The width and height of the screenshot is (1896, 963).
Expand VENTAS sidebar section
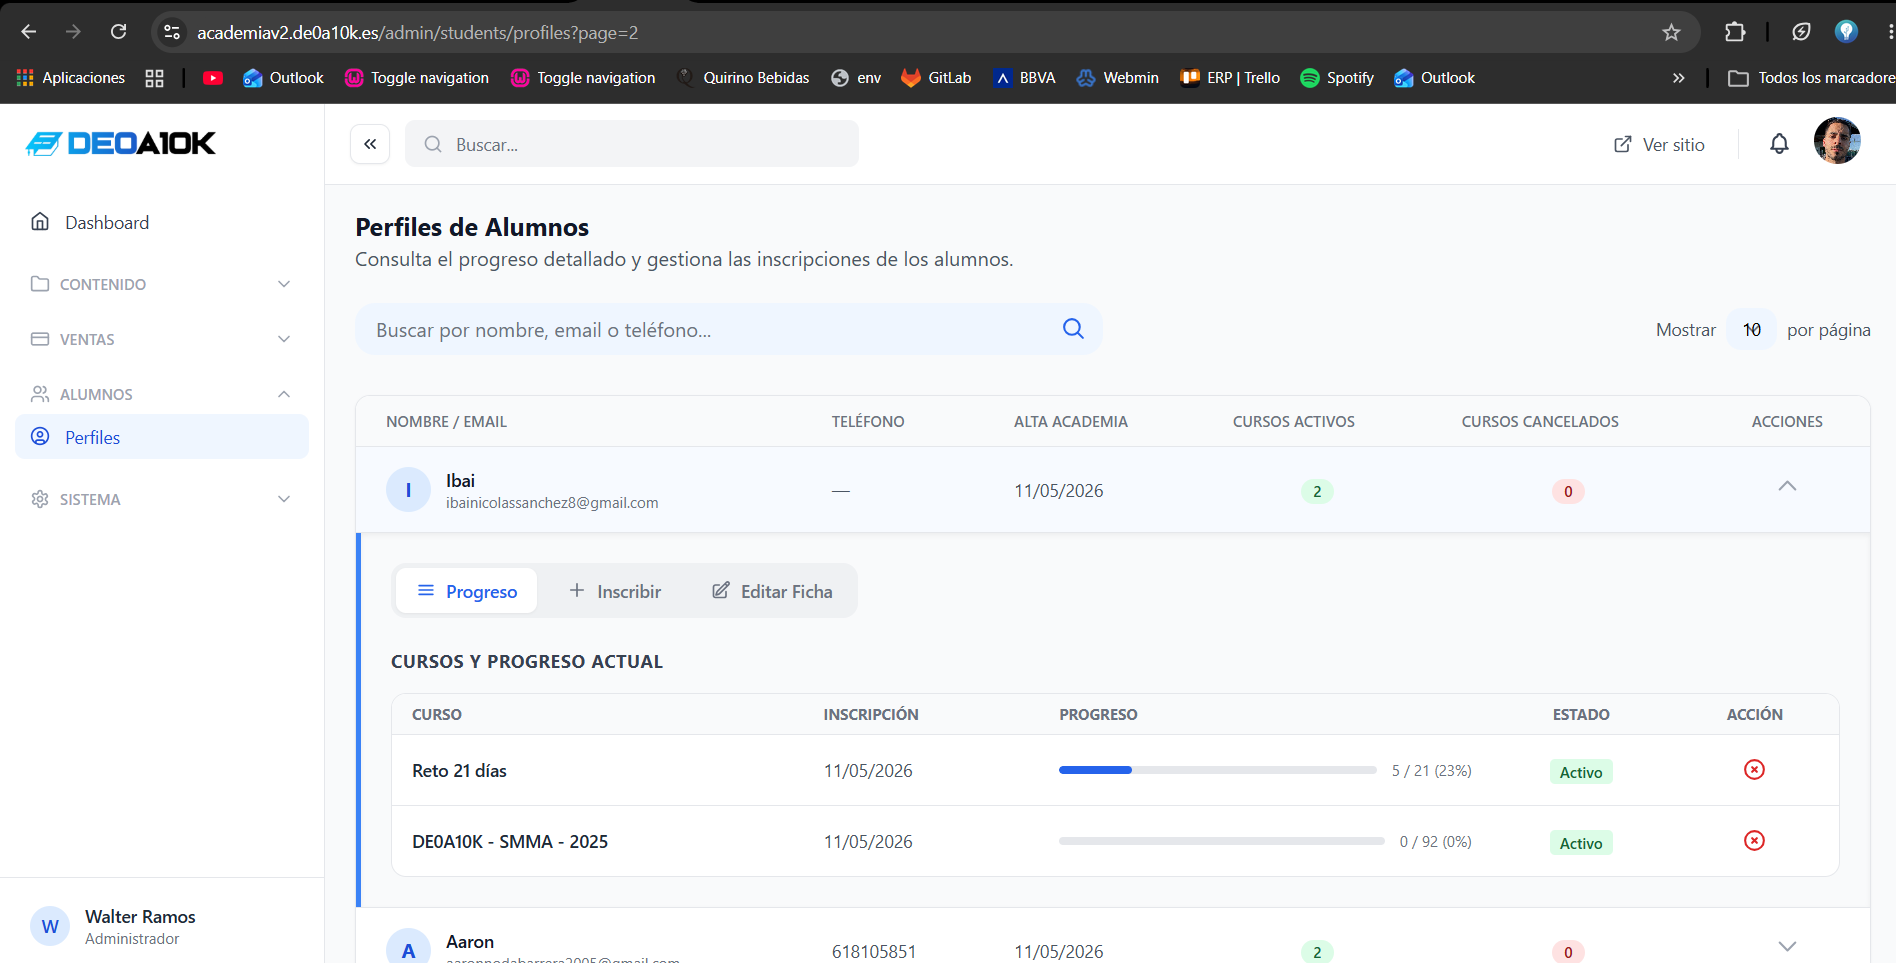[x=161, y=339]
